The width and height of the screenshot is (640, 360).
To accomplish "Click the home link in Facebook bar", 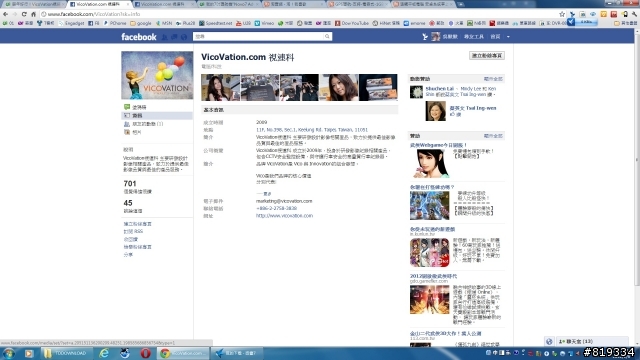I will tap(495, 37).
